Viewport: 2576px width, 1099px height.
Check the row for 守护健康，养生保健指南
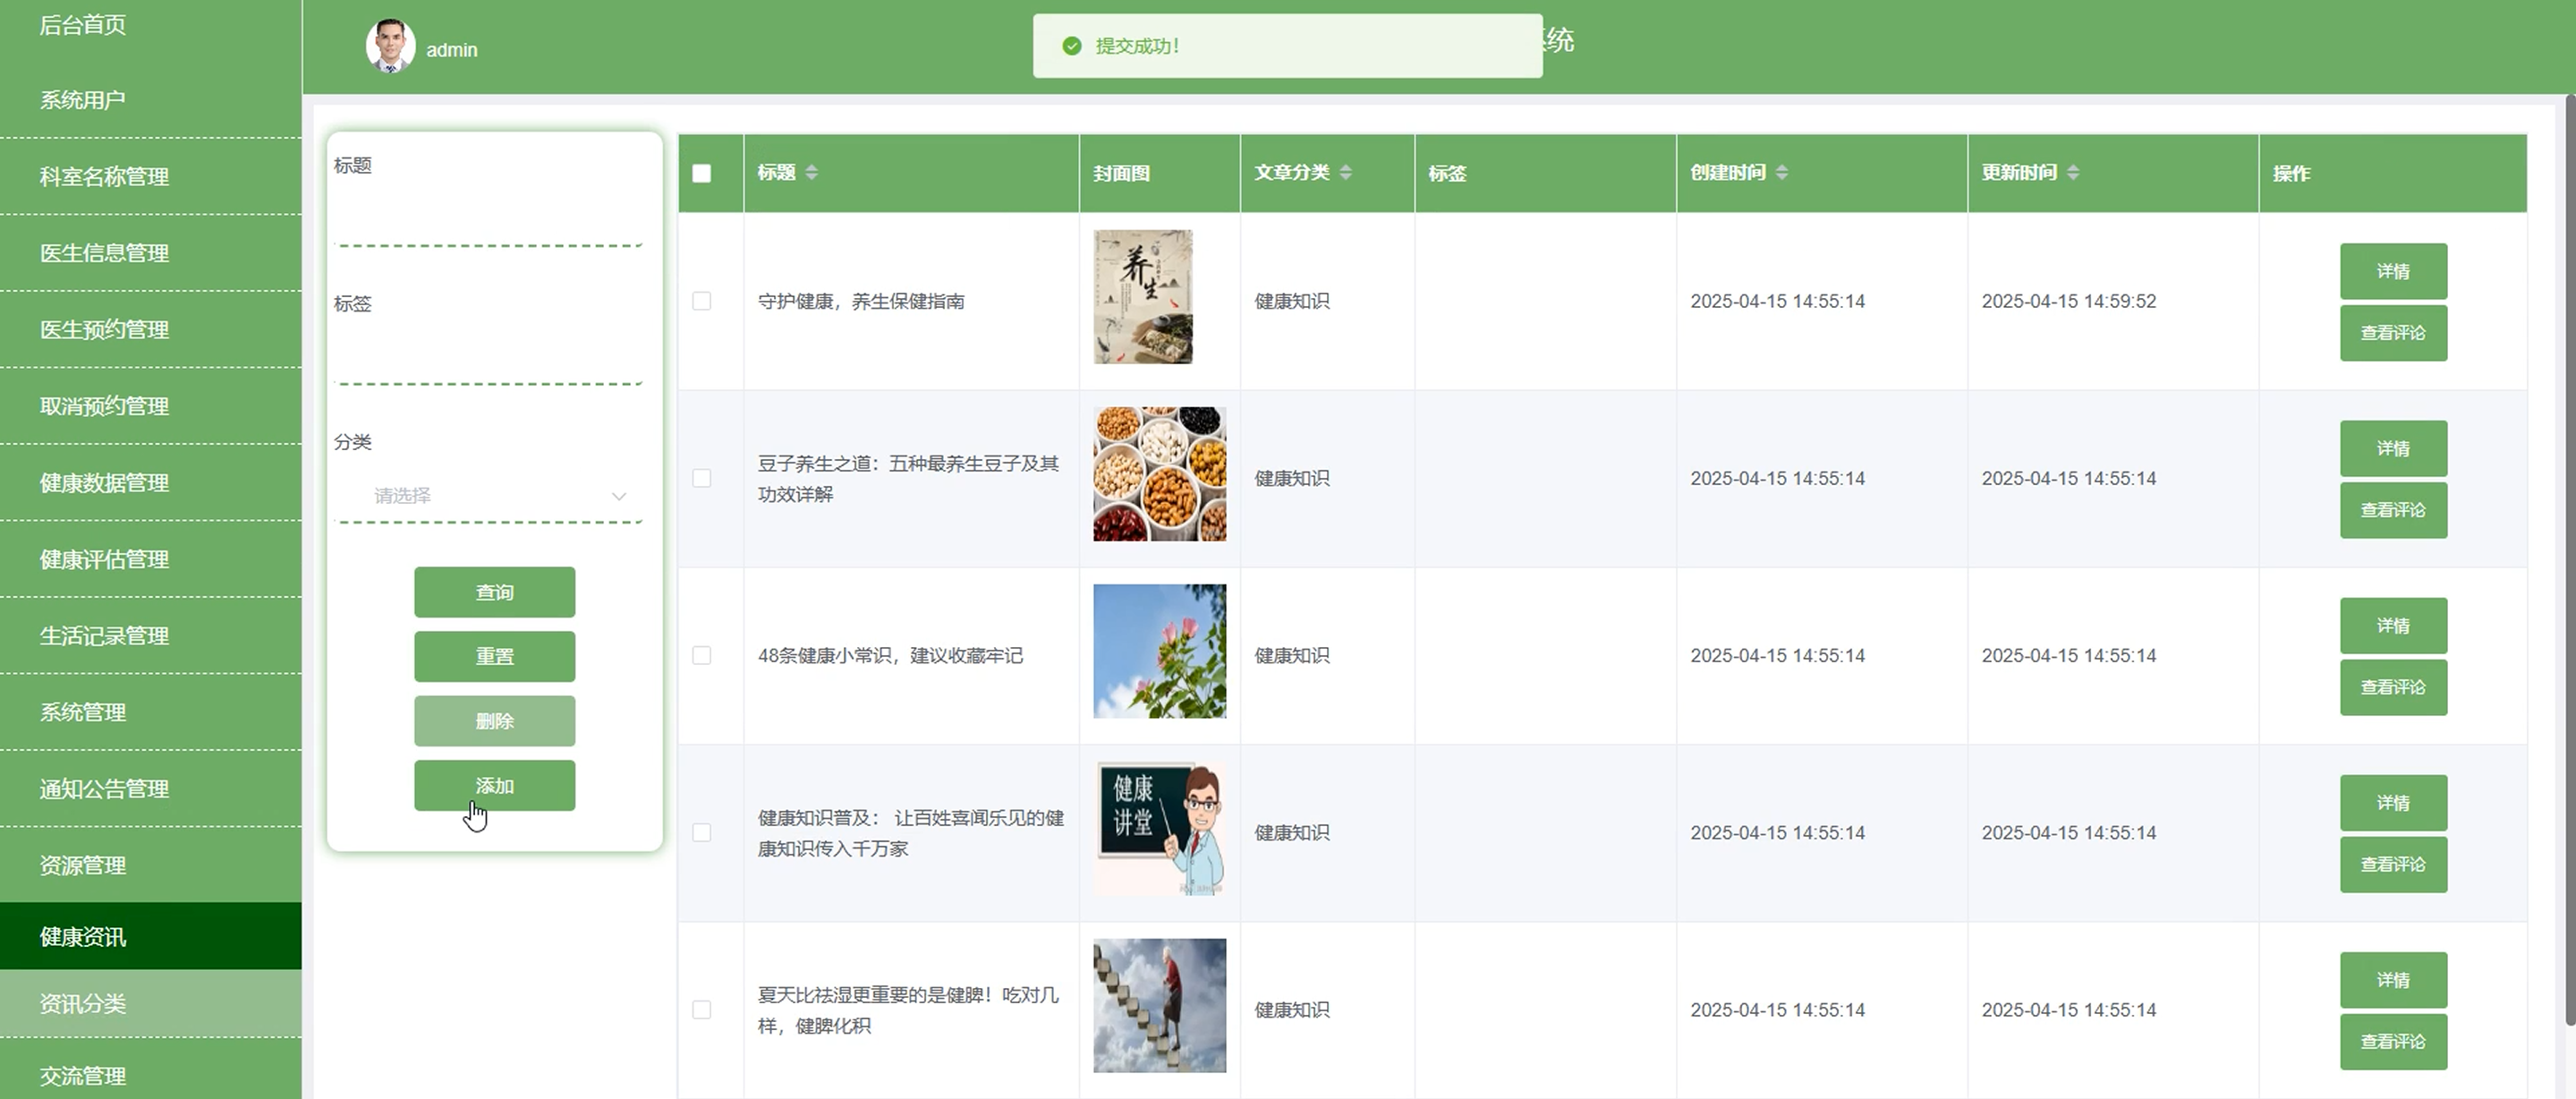tap(702, 301)
